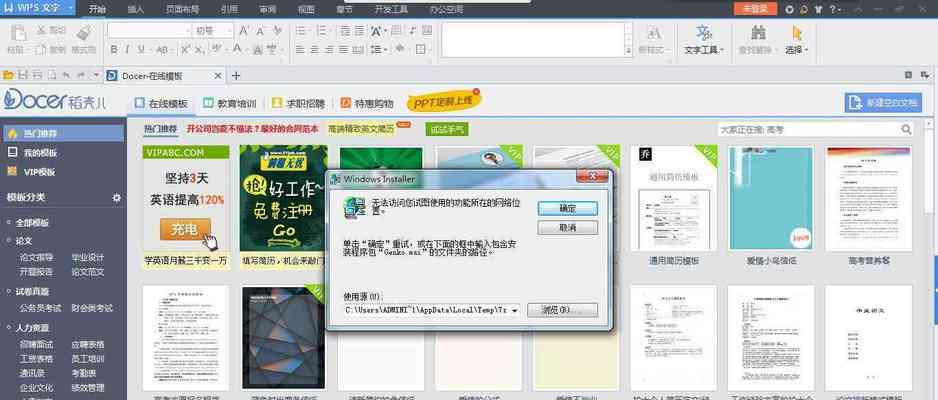This screenshot has width=938, height=400.
Task: Expand the styles gallery arrow
Action: click(x=628, y=53)
